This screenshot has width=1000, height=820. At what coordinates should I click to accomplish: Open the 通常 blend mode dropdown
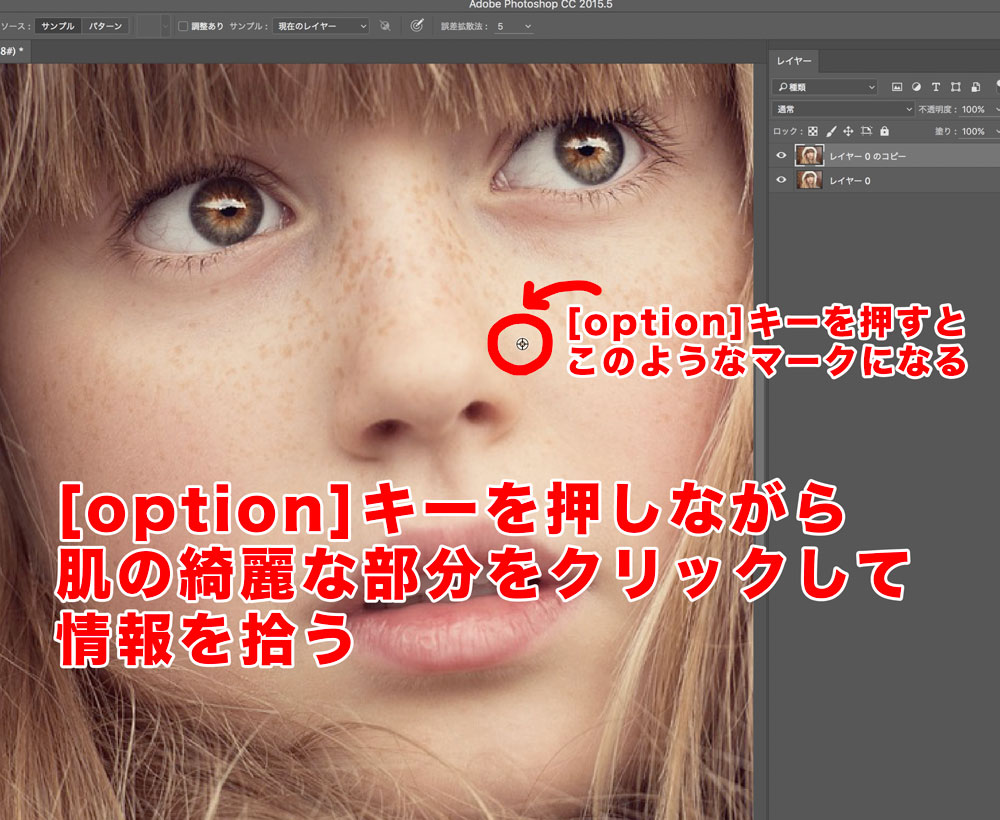coord(843,109)
